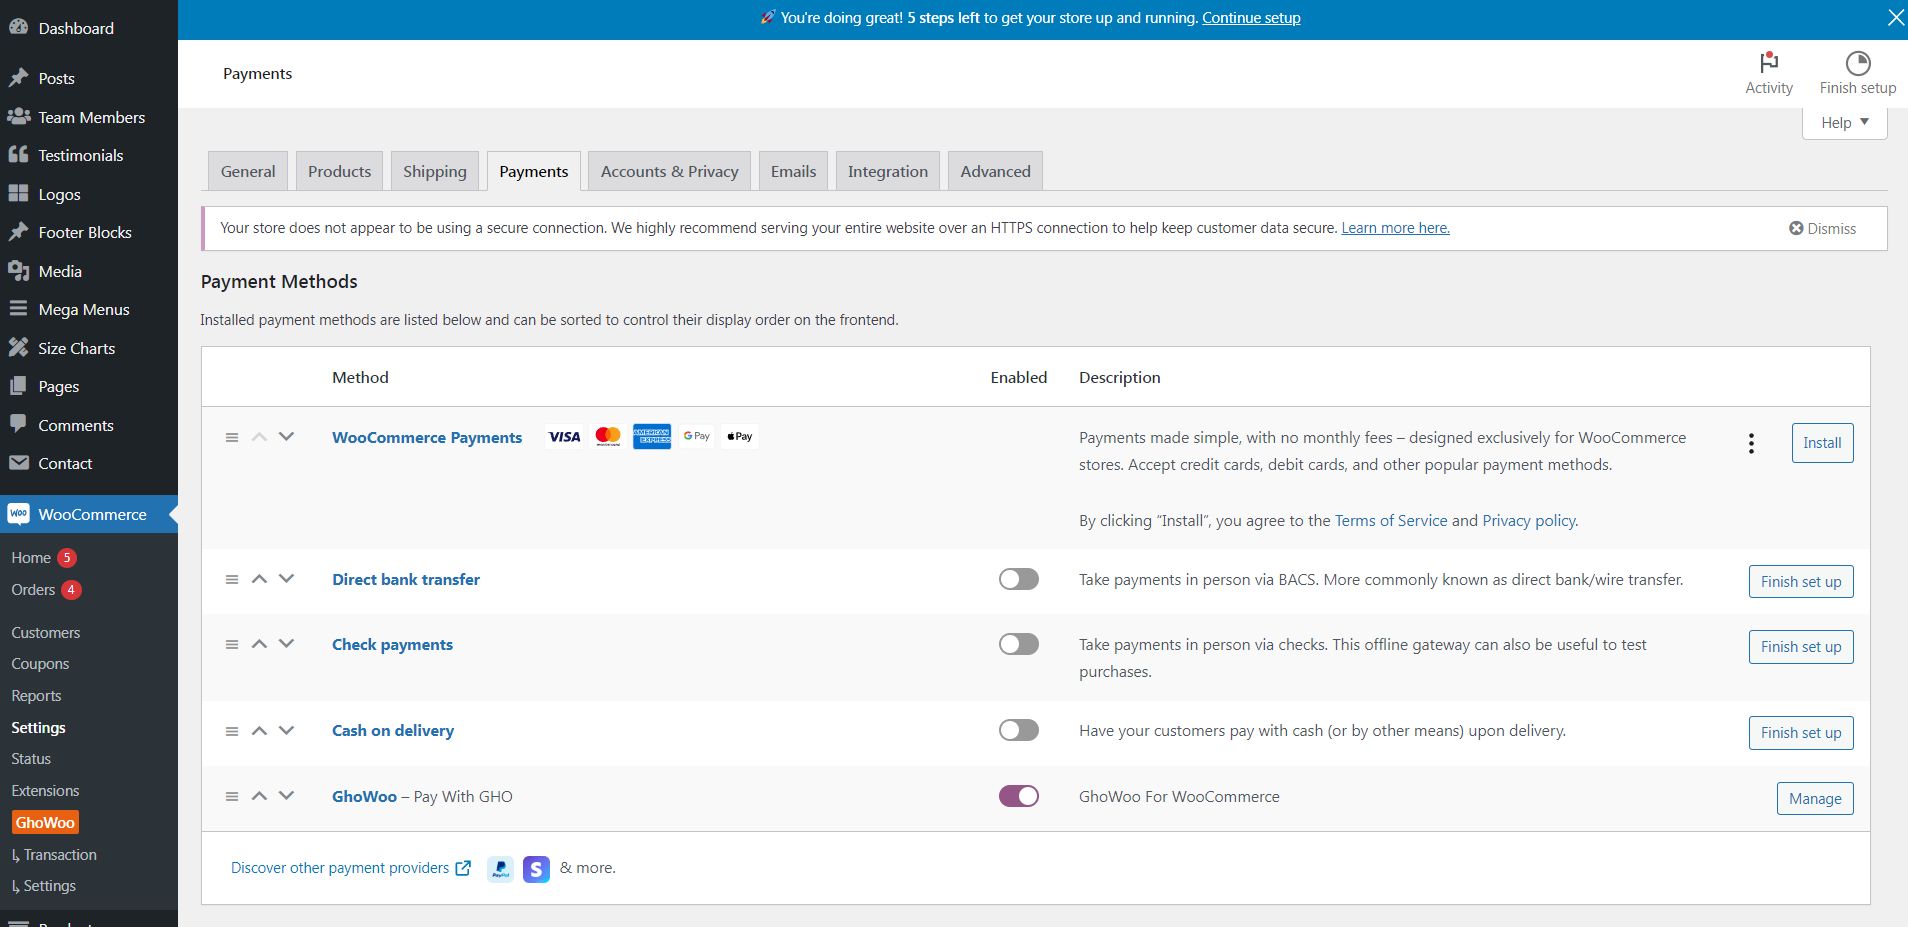The height and width of the screenshot is (927, 1908).
Task: Move Cash on delivery up
Action: pyautogui.click(x=259, y=731)
